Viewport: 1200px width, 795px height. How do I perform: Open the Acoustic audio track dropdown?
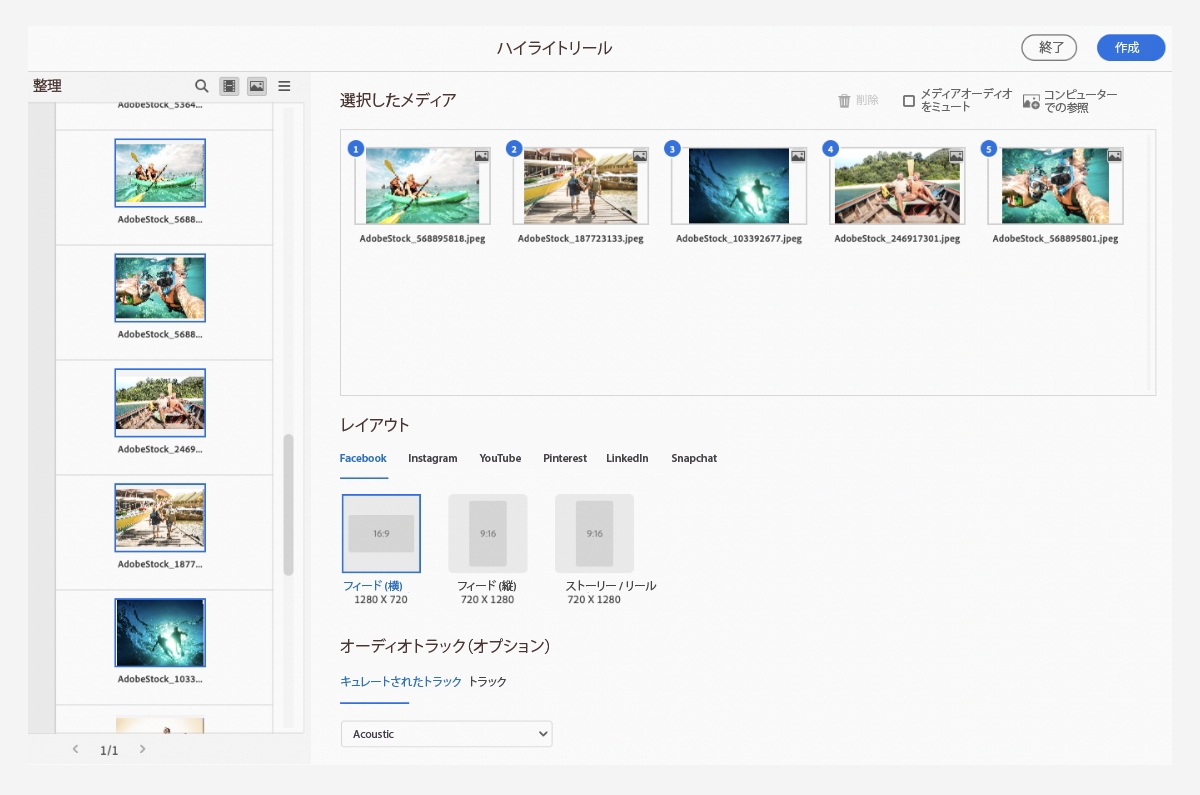point(446,734)
